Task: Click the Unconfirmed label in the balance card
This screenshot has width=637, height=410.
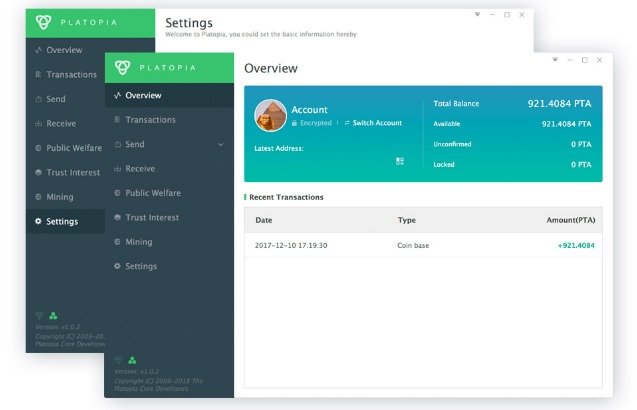Action: tap(452, 144)
